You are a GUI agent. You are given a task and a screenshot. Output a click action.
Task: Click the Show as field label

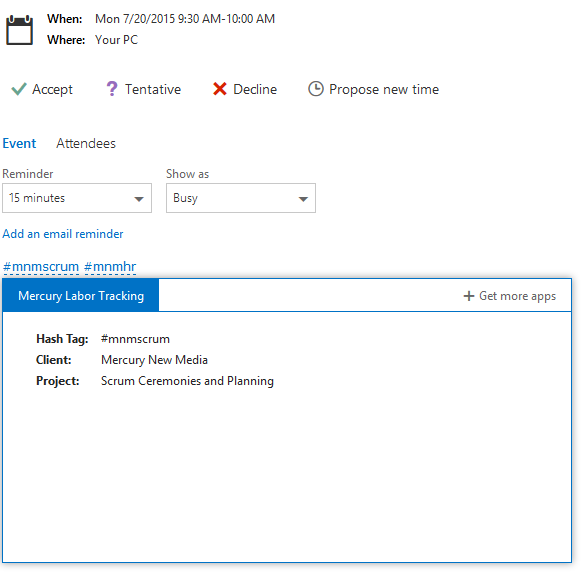click(x=187, y=174)
